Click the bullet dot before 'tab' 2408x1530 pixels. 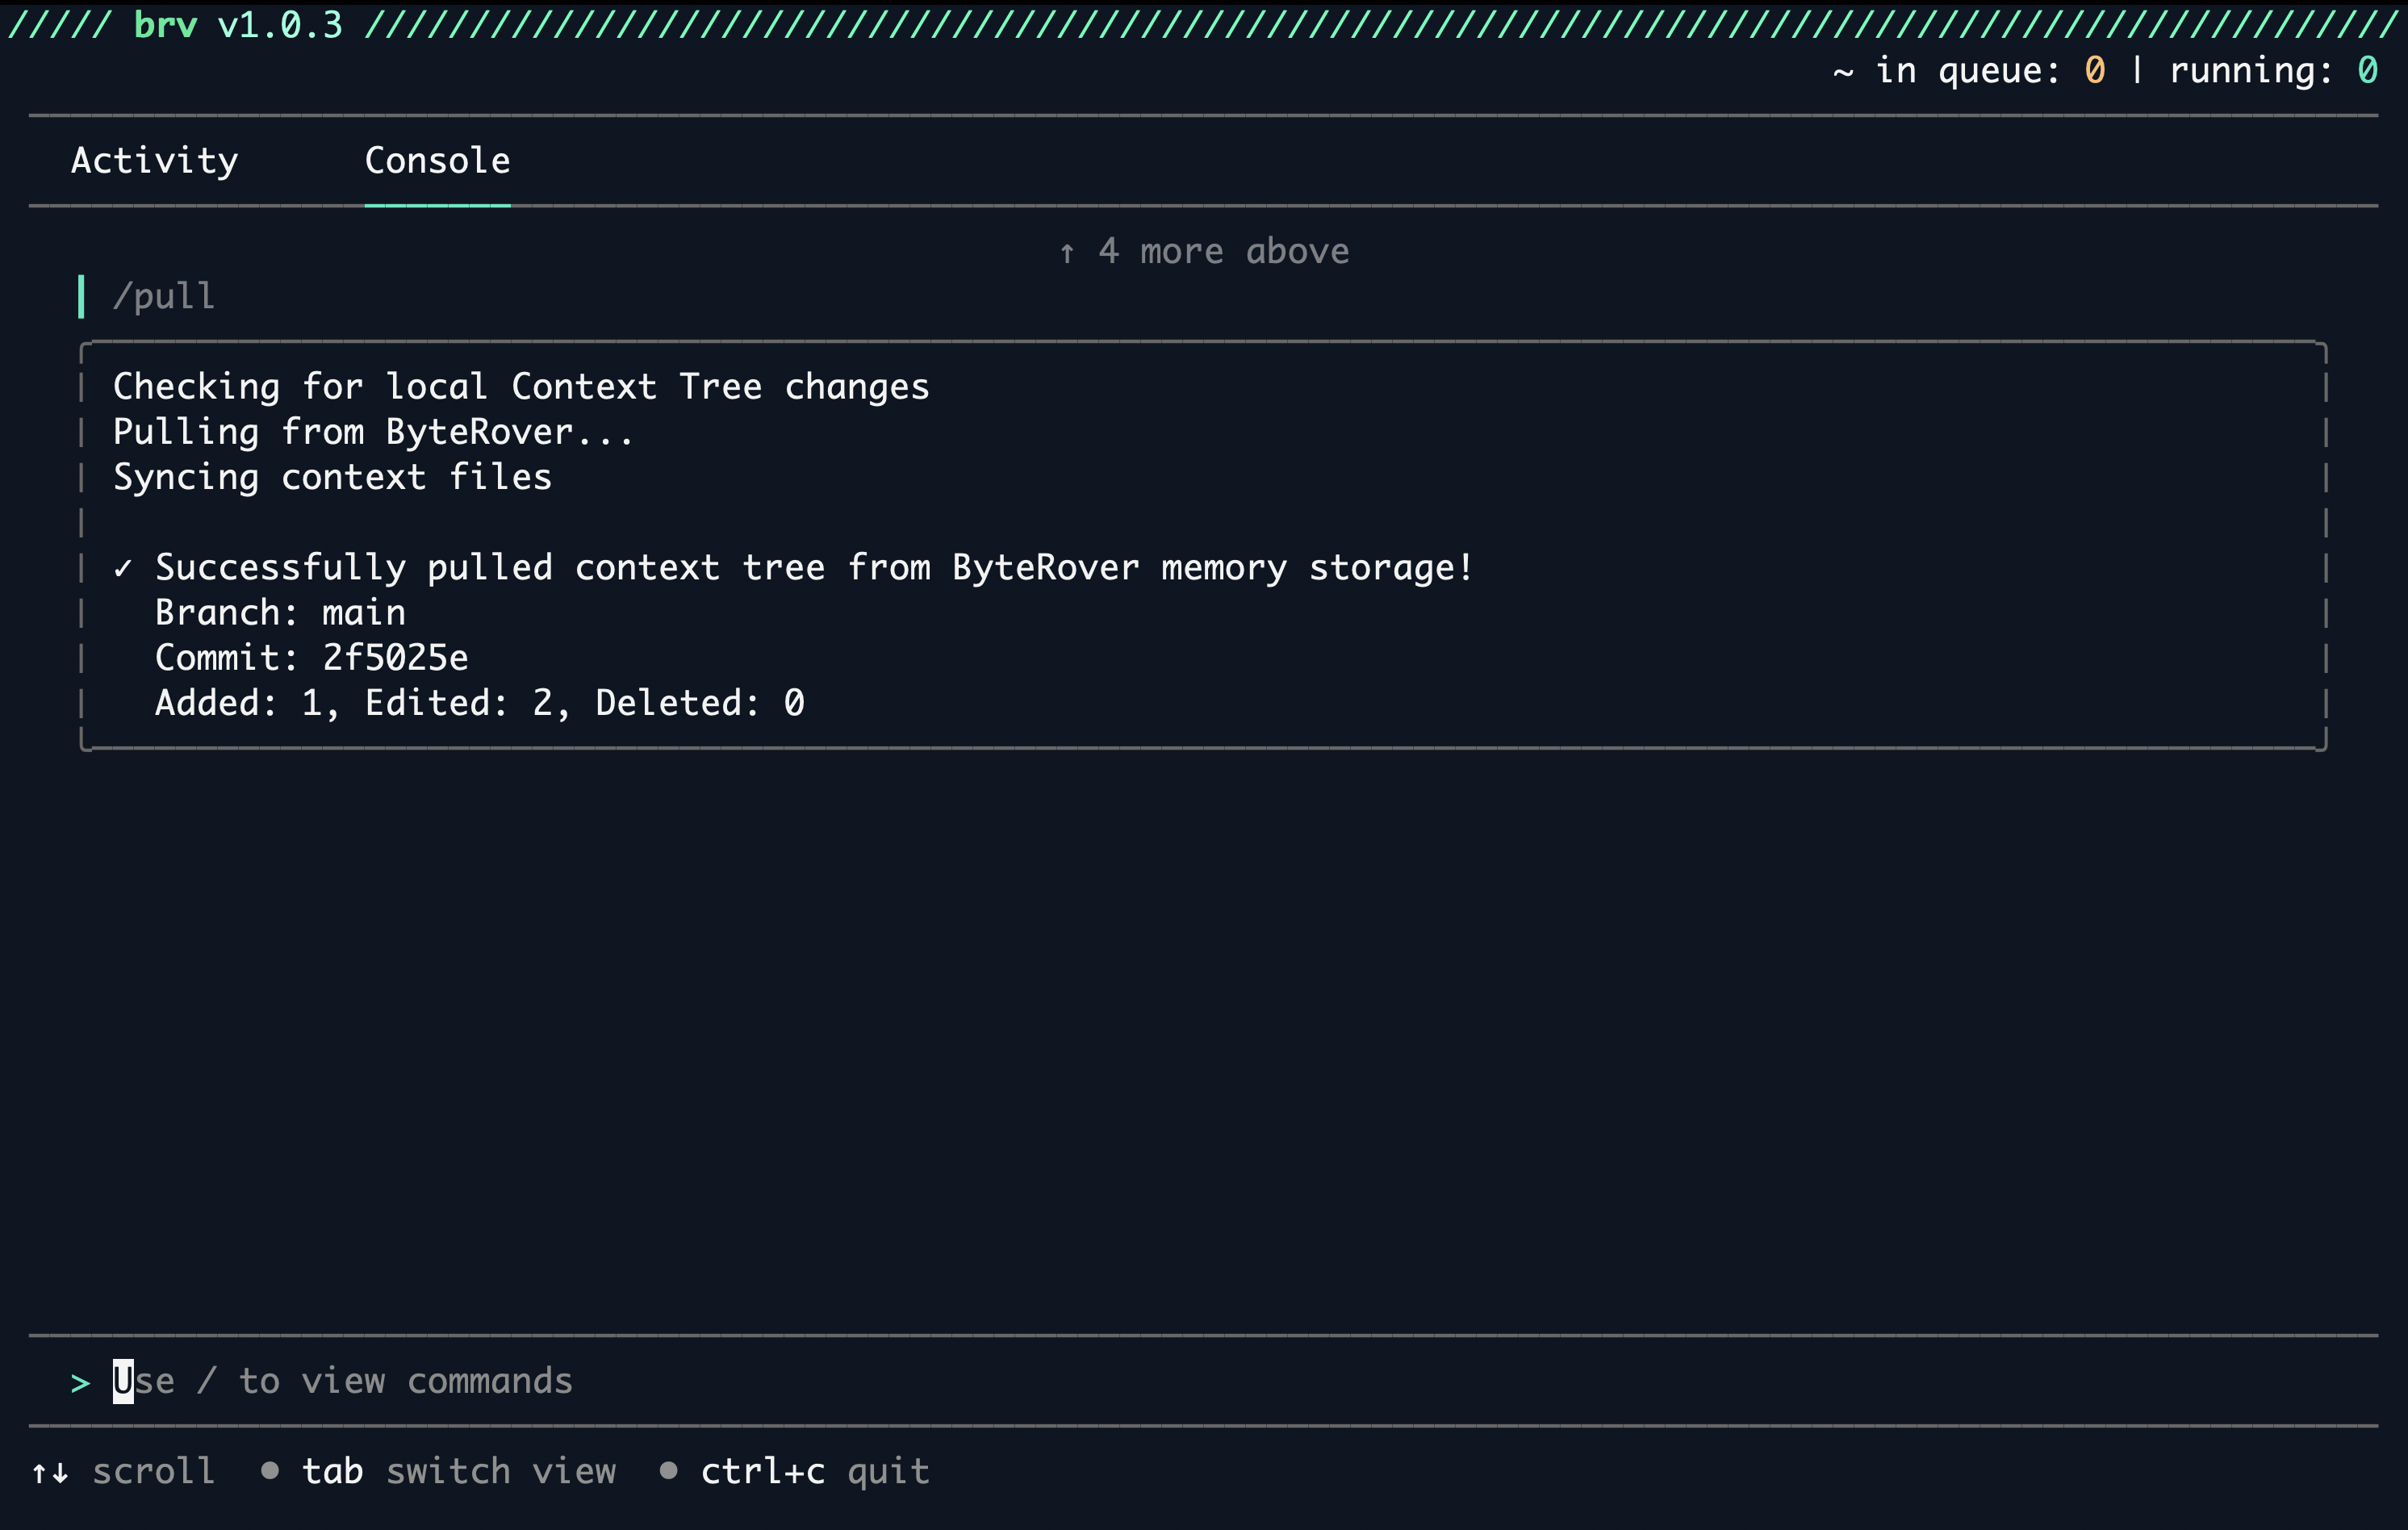coord(269,1470)
